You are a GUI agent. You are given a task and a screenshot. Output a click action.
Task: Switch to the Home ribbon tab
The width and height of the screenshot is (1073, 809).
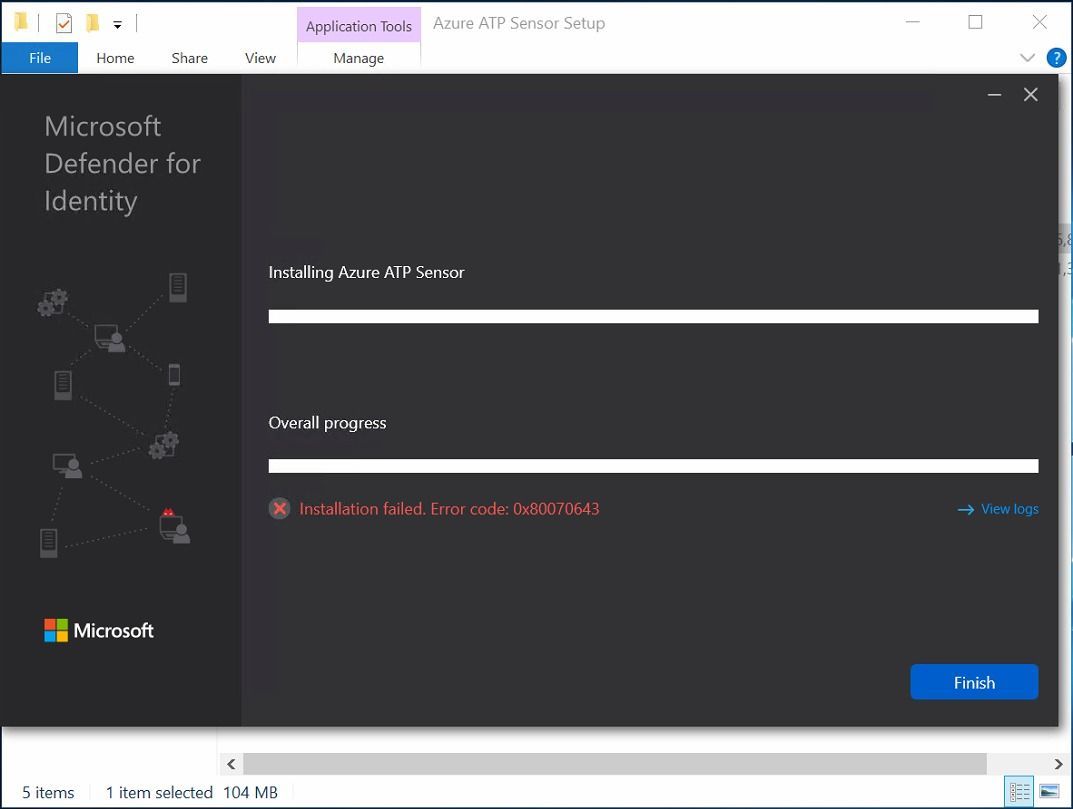pyautogui.click(x=115, y=58)
